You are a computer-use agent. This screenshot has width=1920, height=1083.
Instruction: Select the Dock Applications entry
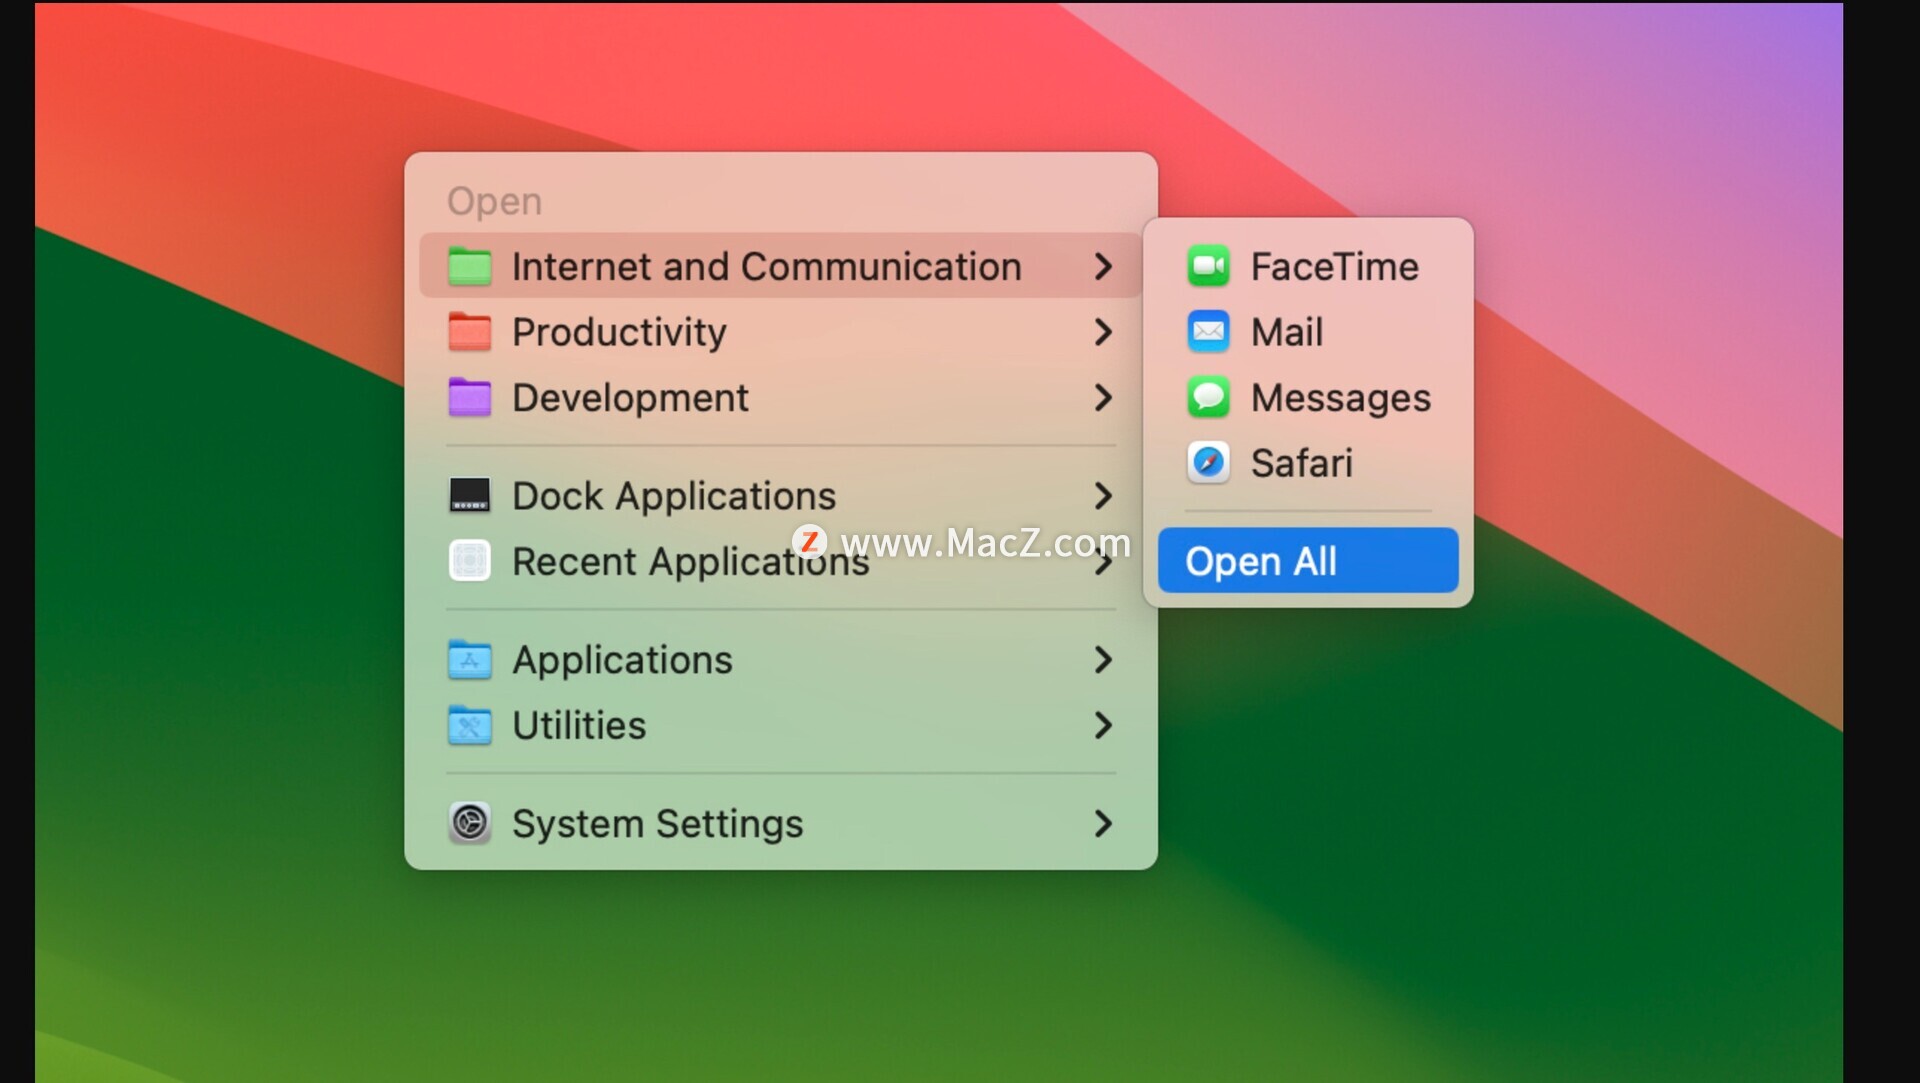pyautogui.click(x=780, y=496)
